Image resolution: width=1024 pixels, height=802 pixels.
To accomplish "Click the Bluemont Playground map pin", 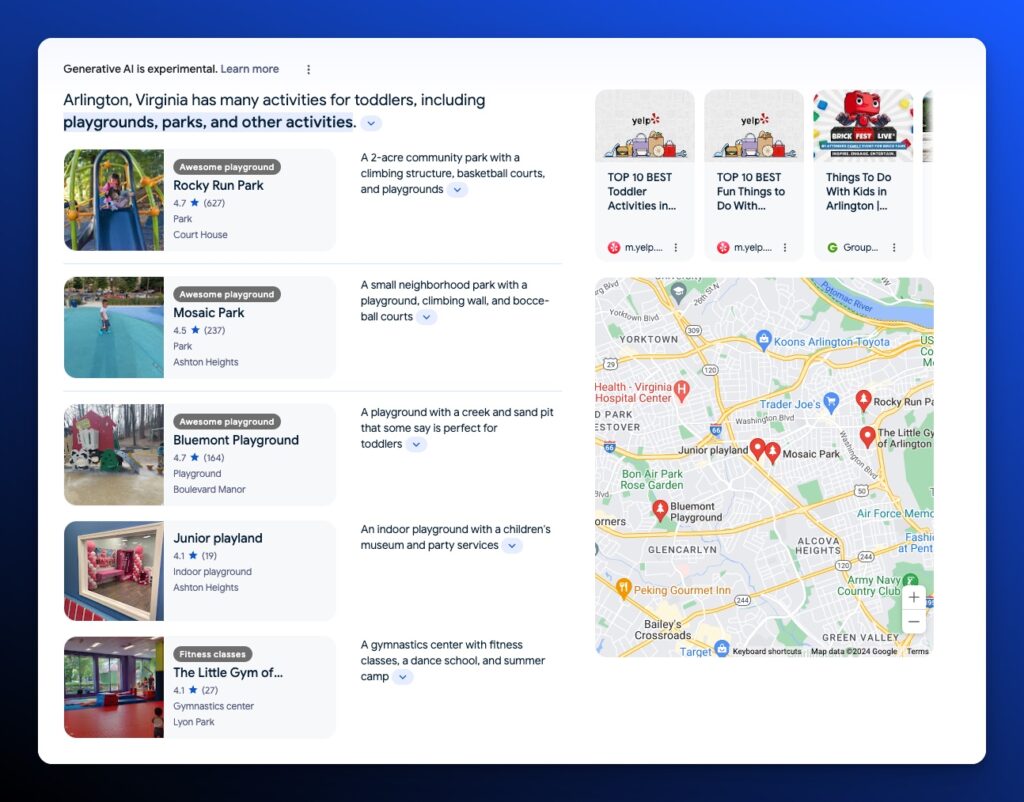I will pos(660,510).
